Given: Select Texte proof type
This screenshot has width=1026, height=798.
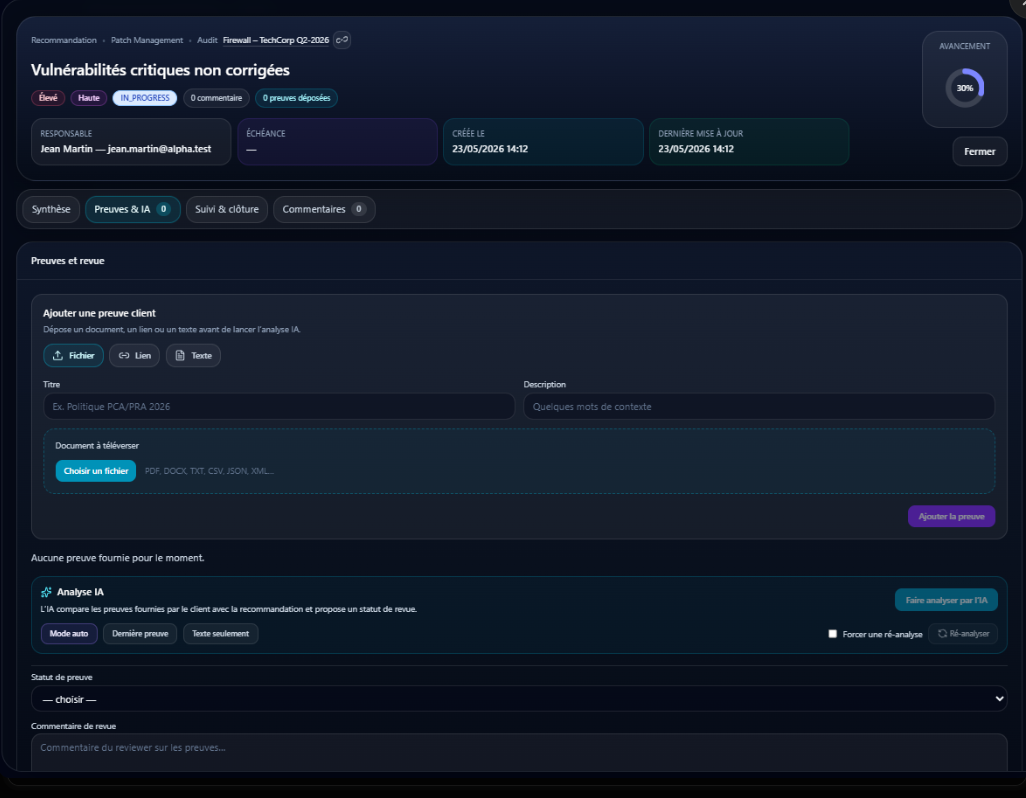Looking at the screenshot, I should pyautogui.click(x=193, y=355).
